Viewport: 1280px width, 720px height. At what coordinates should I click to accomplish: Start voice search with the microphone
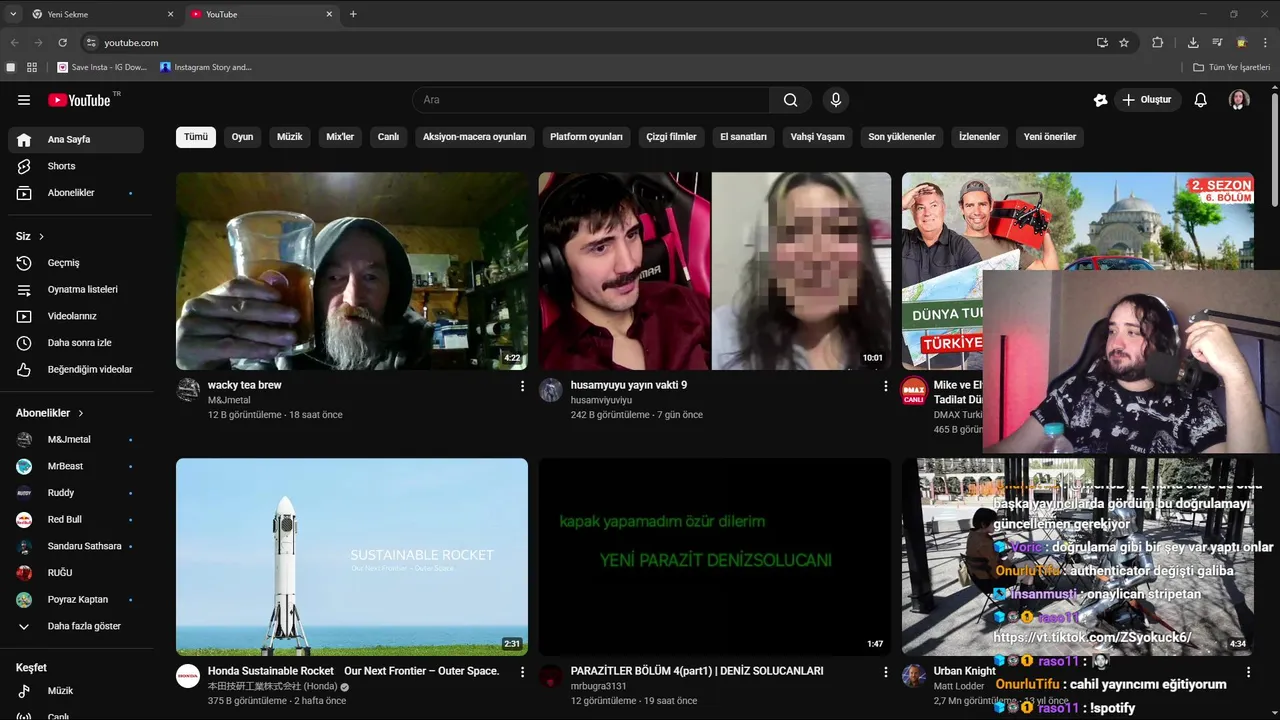tap(836, 100)
